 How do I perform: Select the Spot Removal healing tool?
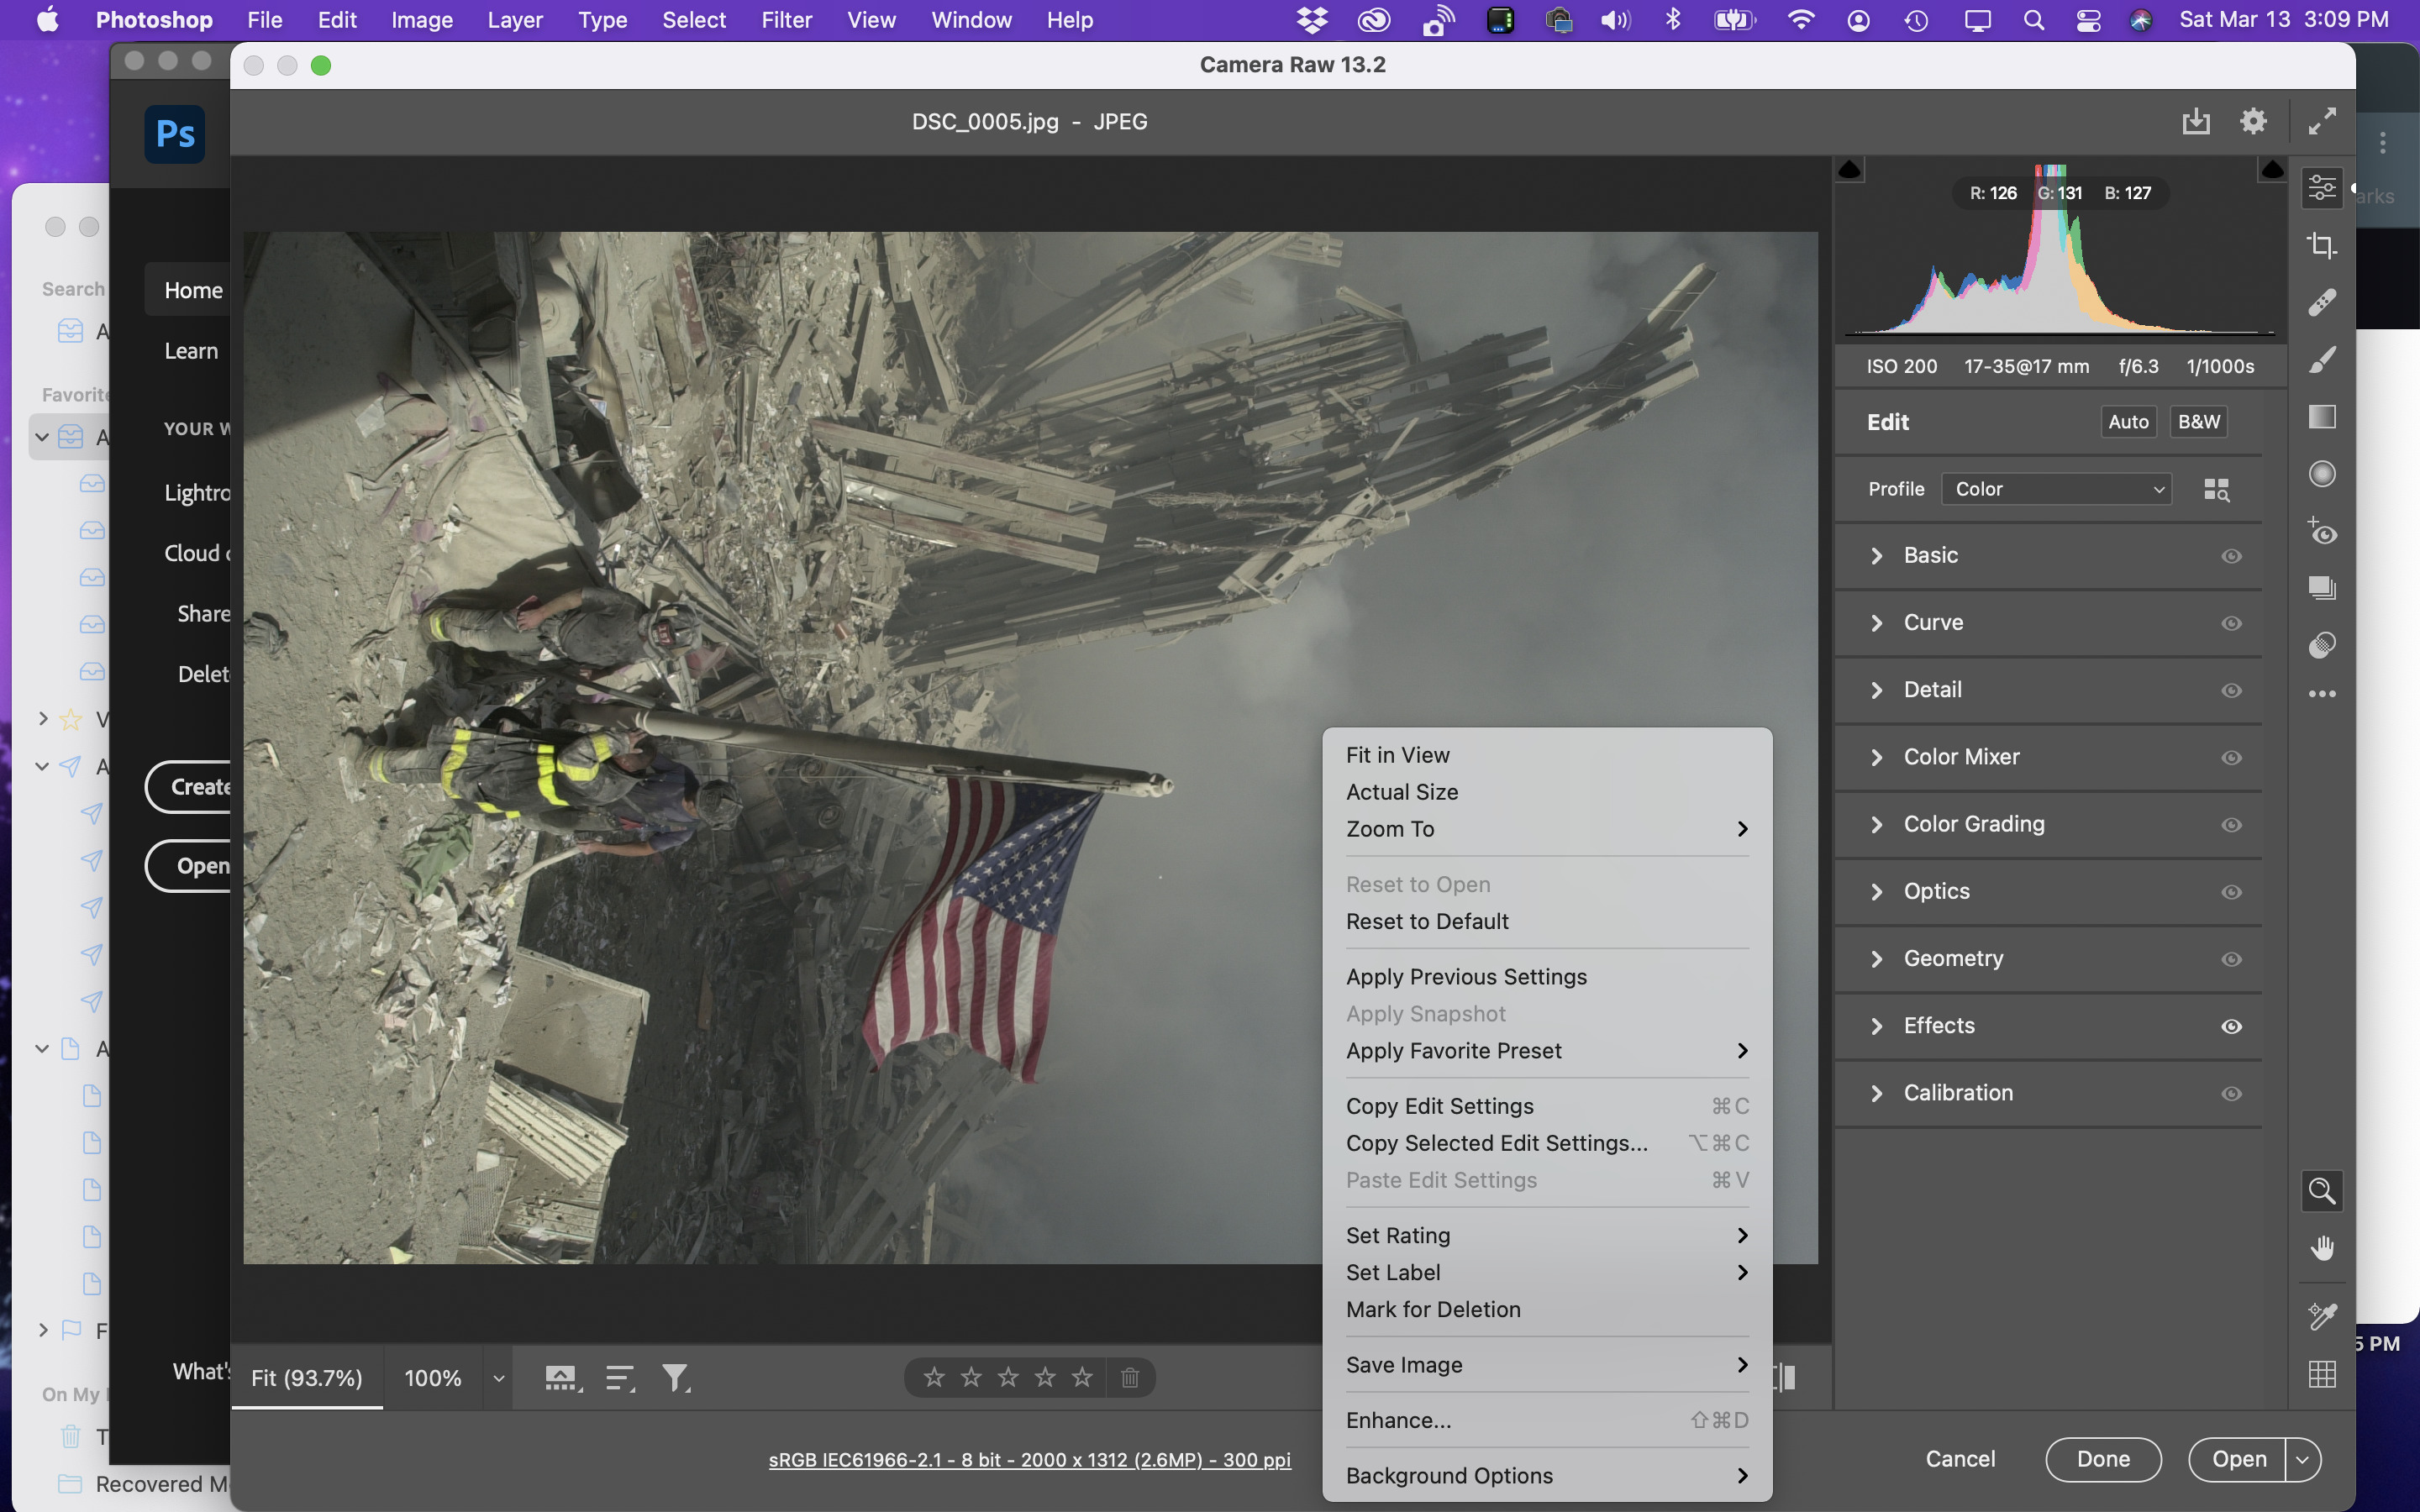pos(2321,302)
